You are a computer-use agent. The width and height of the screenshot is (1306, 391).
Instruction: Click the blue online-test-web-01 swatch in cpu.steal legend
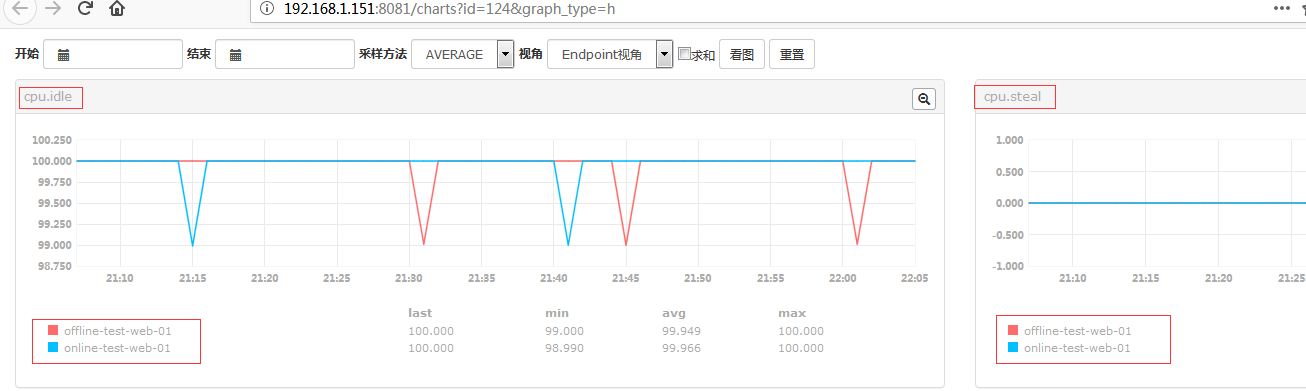click(x=1013, y=348)
